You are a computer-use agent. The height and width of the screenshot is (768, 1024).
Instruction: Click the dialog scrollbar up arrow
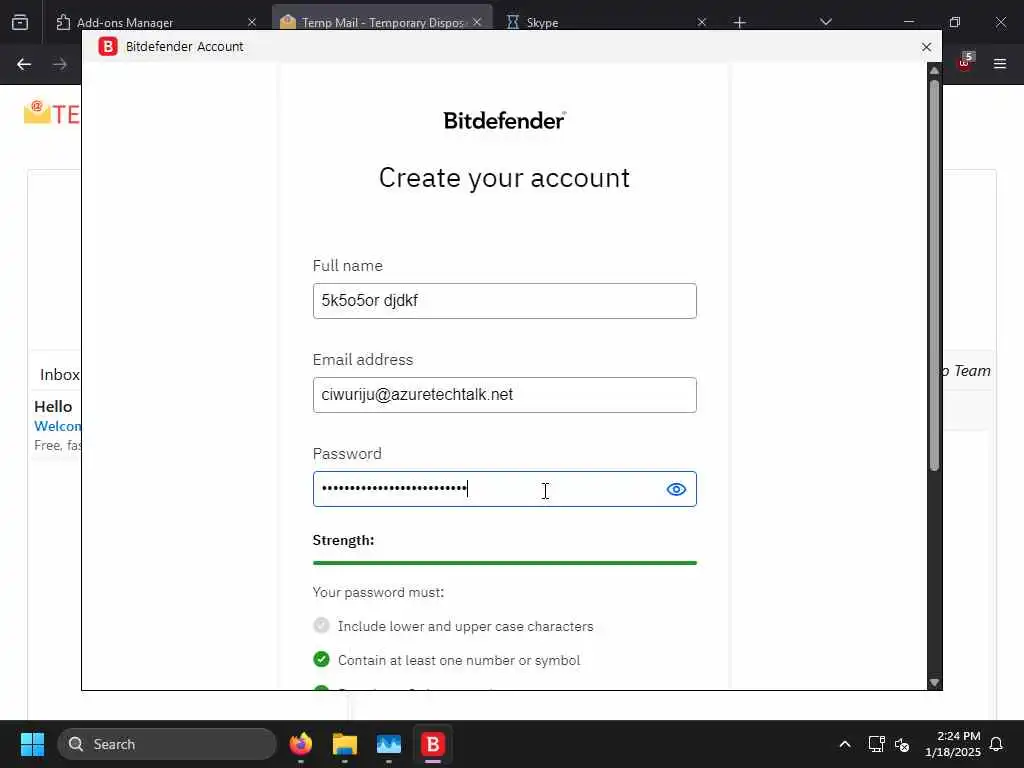pos(935,70)
